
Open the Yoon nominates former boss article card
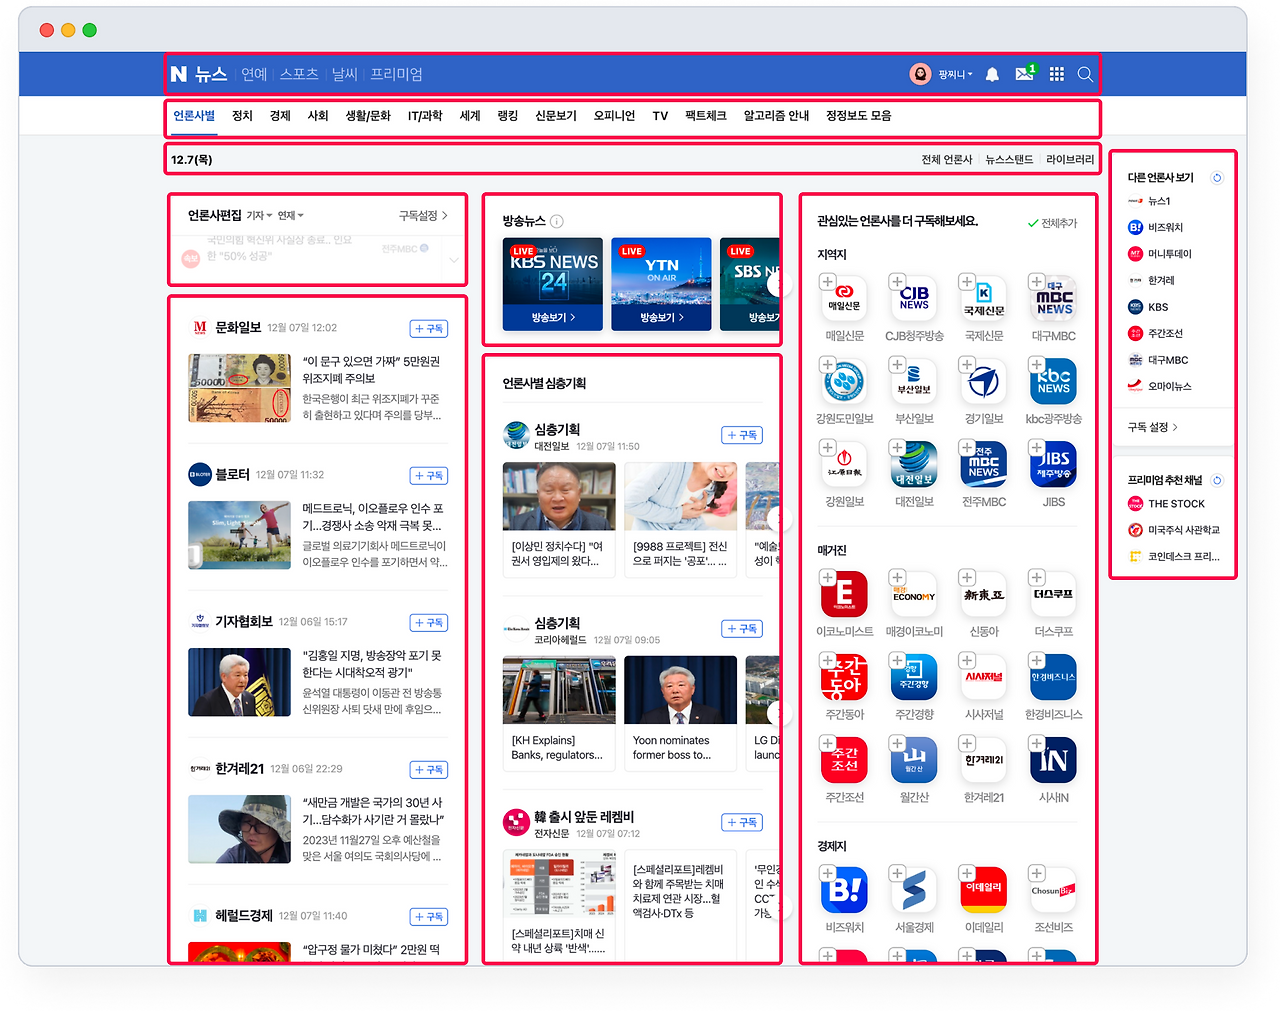click(680, 712)
